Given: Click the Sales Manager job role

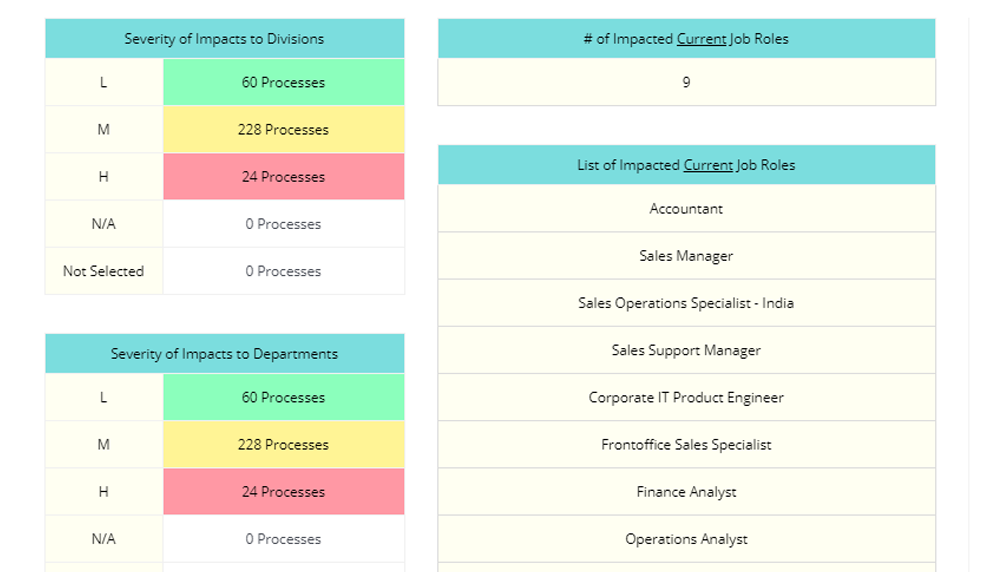Looking at the screenshot, I should 686,256.
